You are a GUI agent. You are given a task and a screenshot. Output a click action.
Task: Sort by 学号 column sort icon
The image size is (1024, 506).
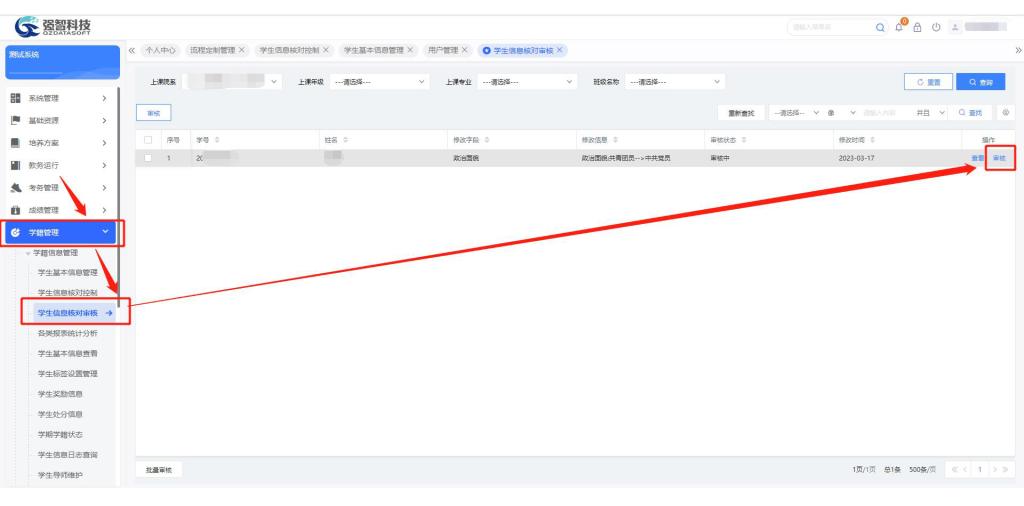click(217, 141)
